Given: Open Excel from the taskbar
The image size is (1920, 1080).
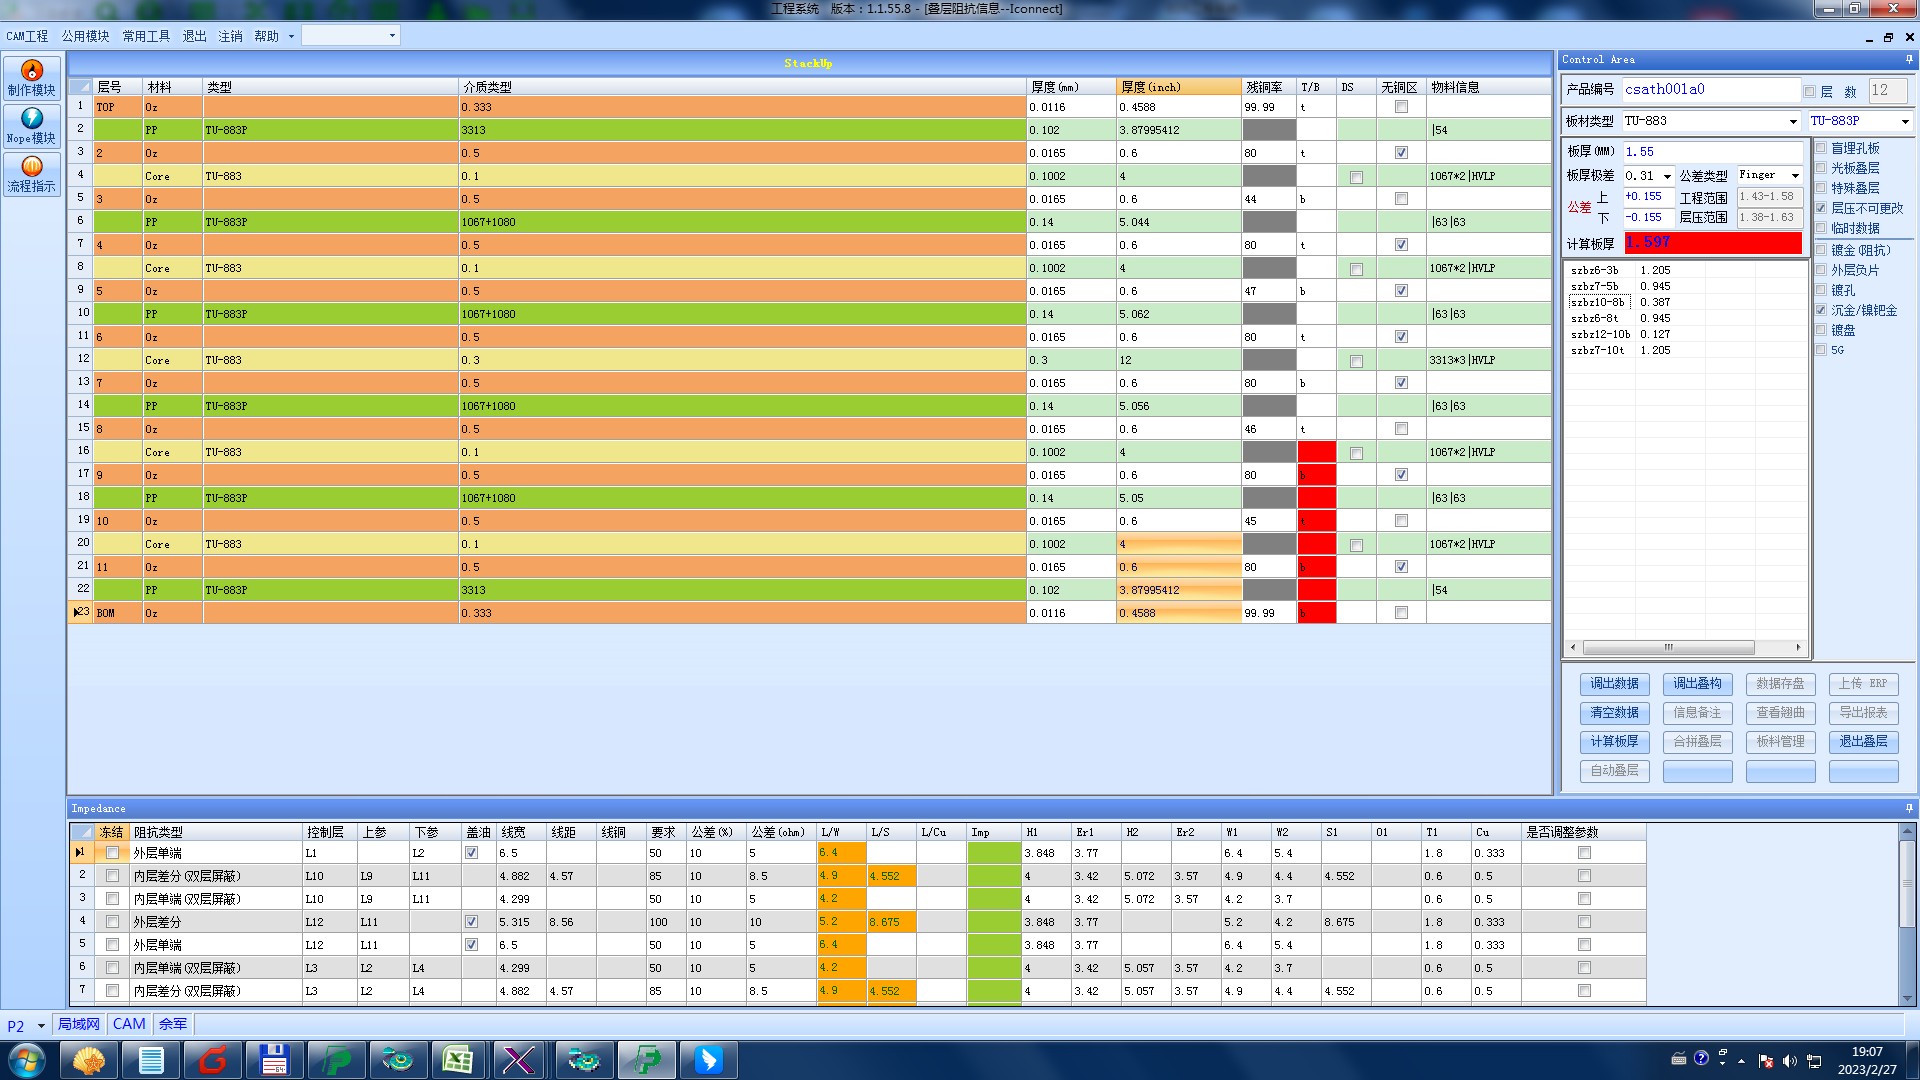Looking at the screenshot, I should pos(457,1060).
